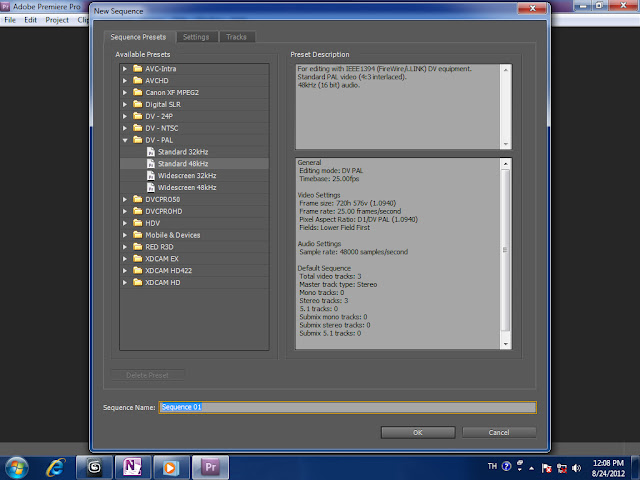Launch Internet Explorer from the taskbar

point(56,468)
